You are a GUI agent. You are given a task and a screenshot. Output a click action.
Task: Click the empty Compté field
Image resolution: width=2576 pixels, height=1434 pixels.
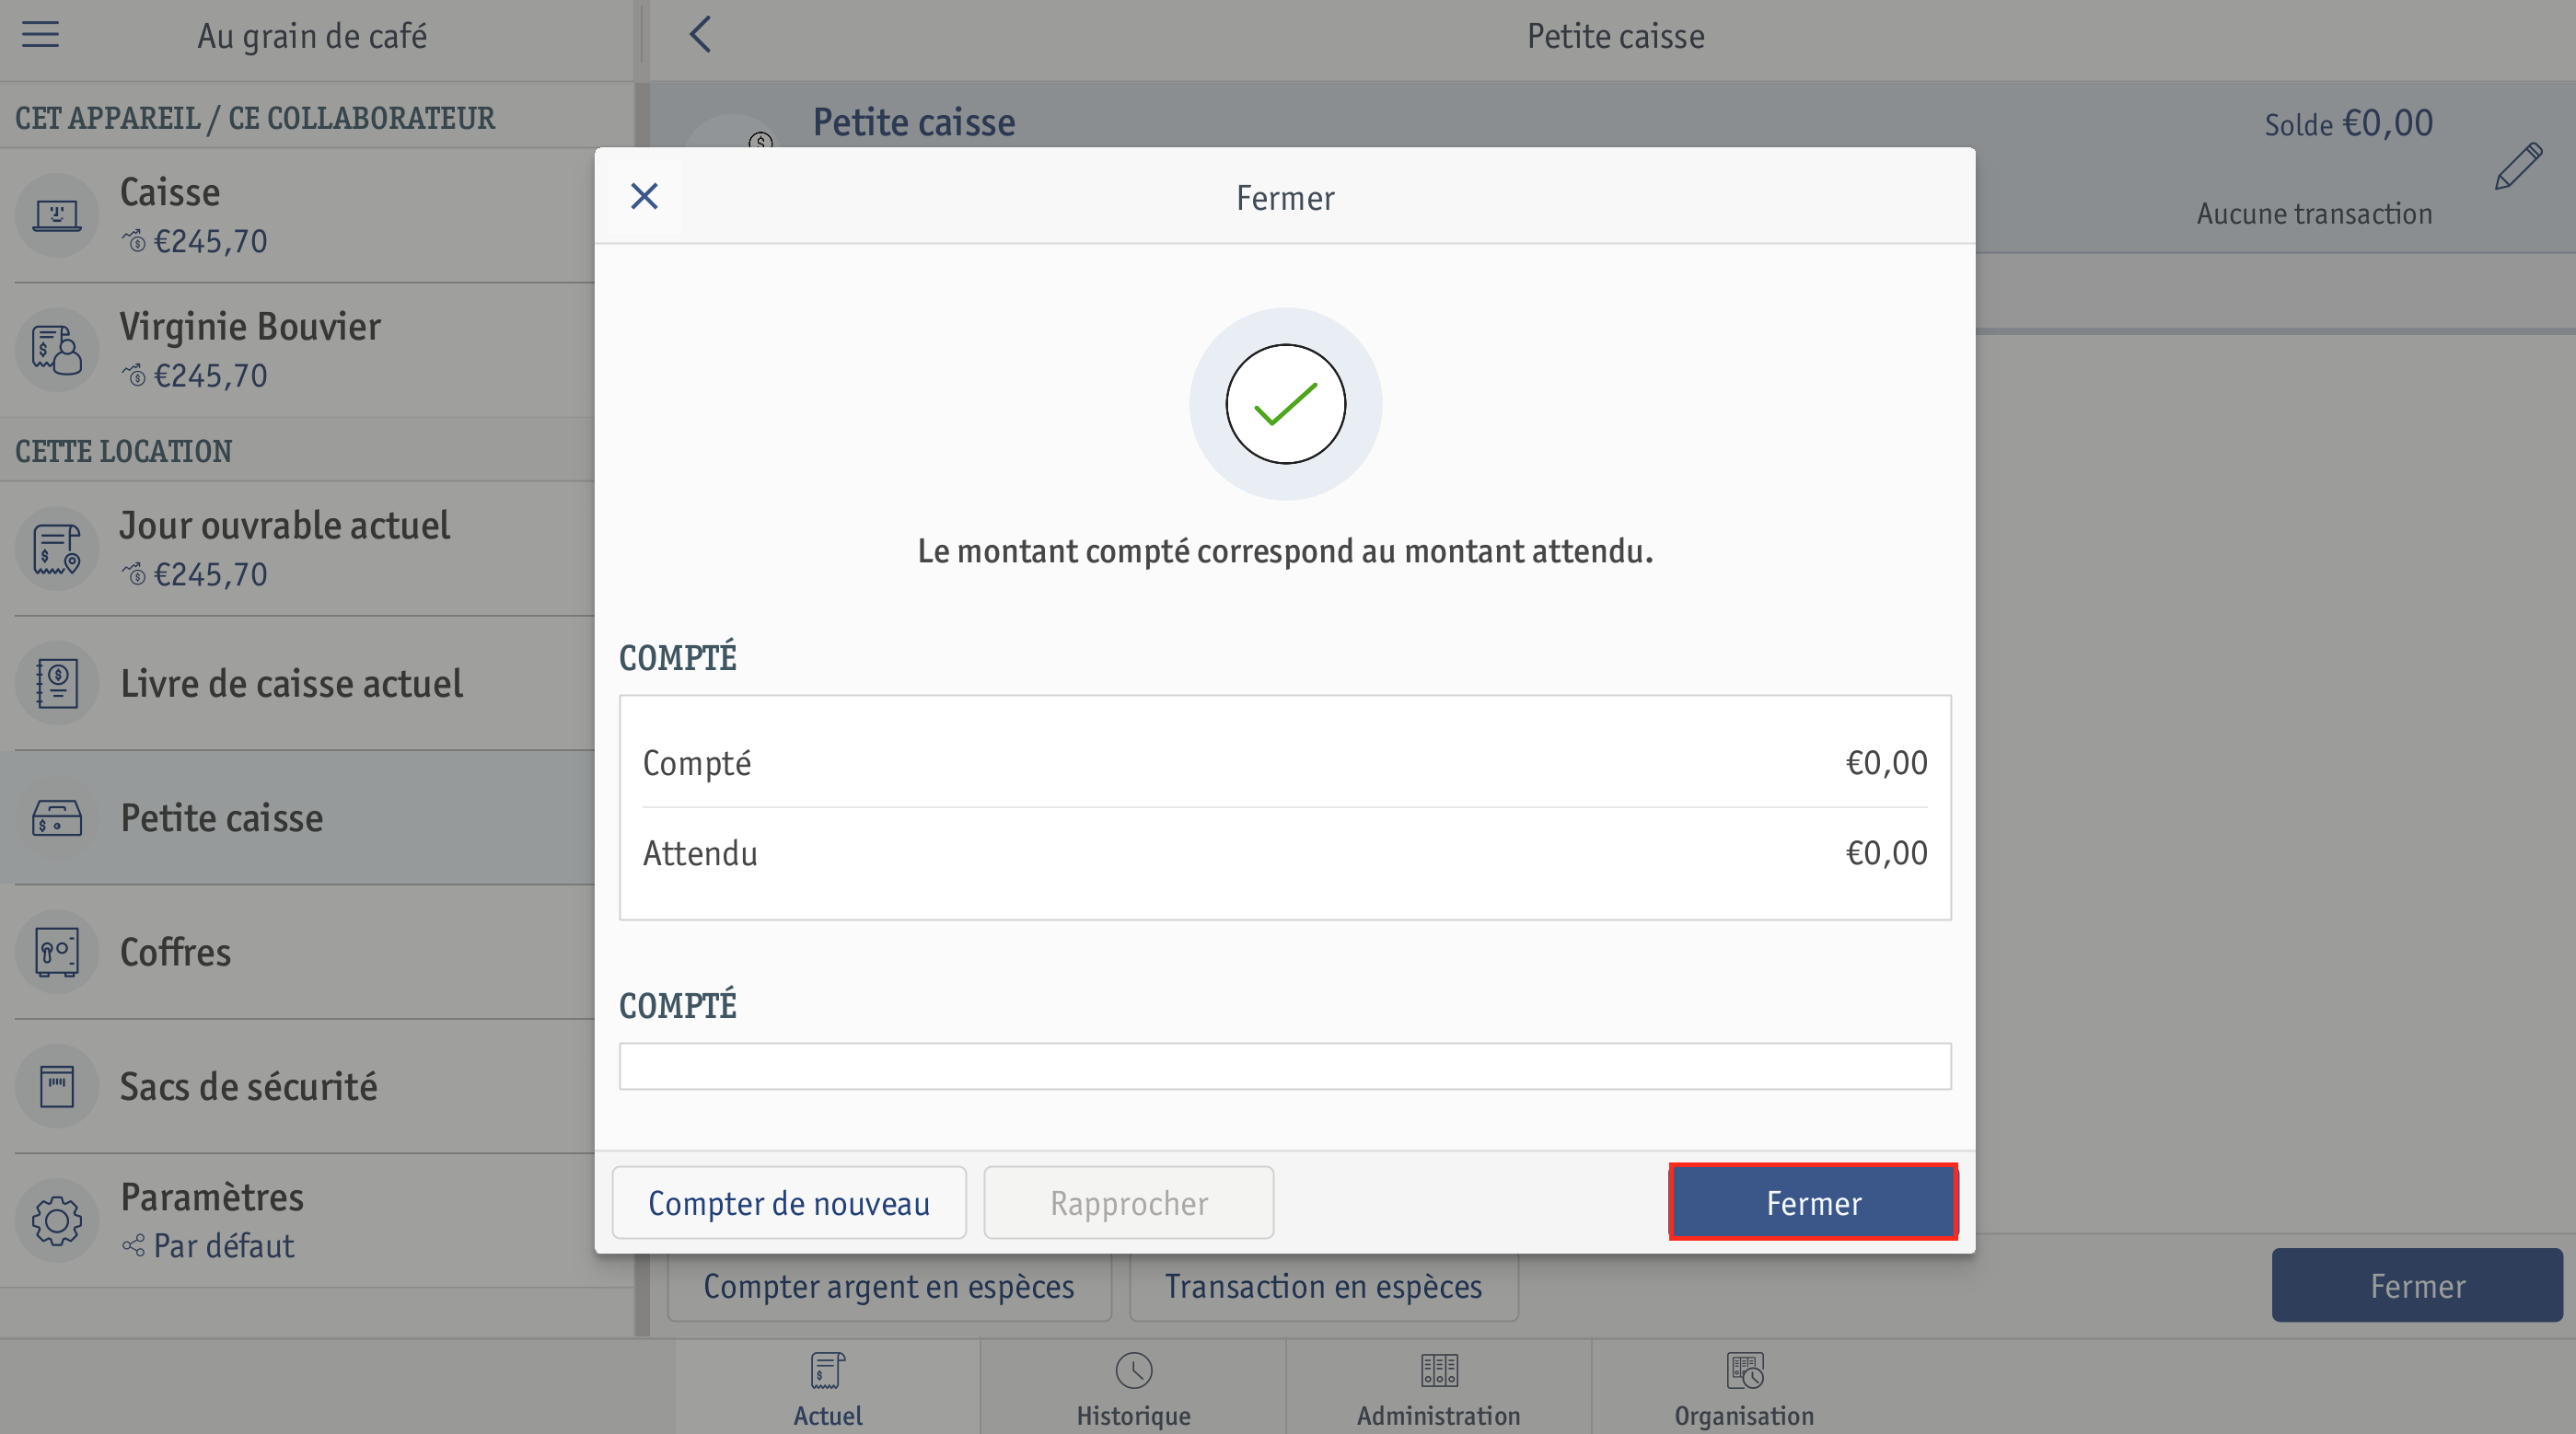(1285, 1066)
